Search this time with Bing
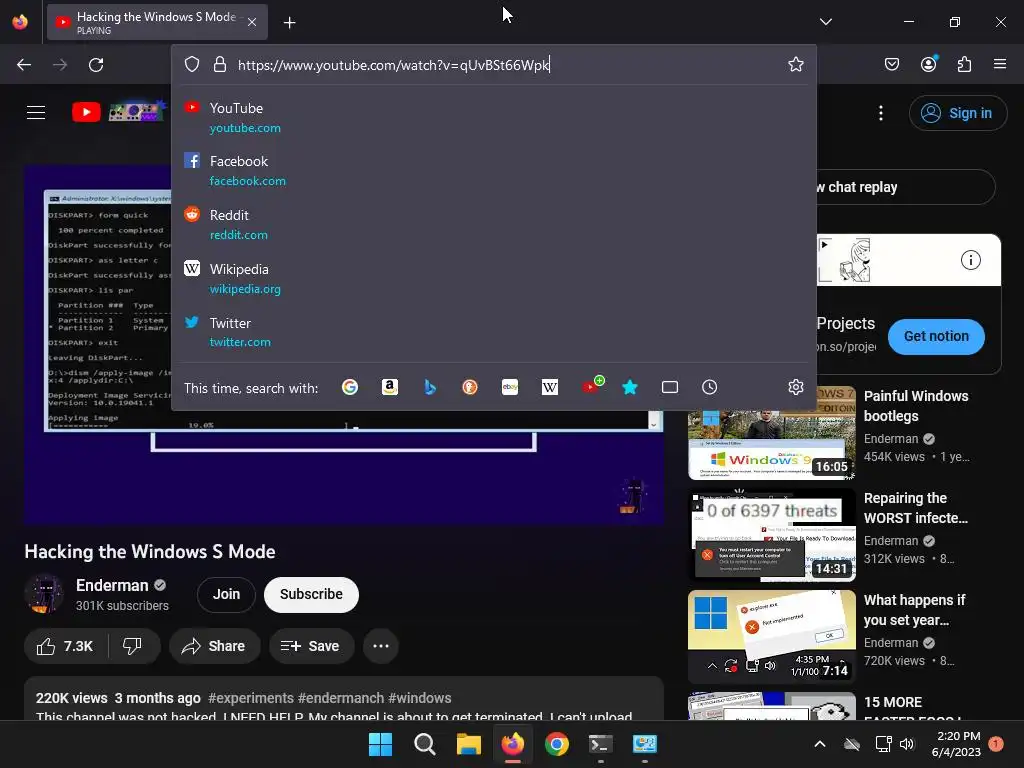The image size is (1024, 768). [430, 387]
